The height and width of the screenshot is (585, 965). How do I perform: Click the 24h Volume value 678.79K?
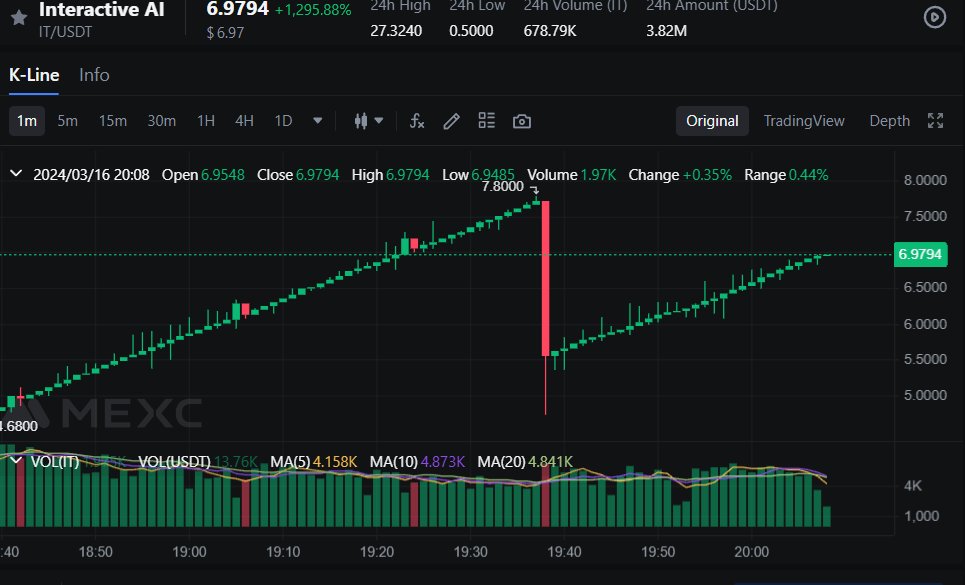coord(550,31)
